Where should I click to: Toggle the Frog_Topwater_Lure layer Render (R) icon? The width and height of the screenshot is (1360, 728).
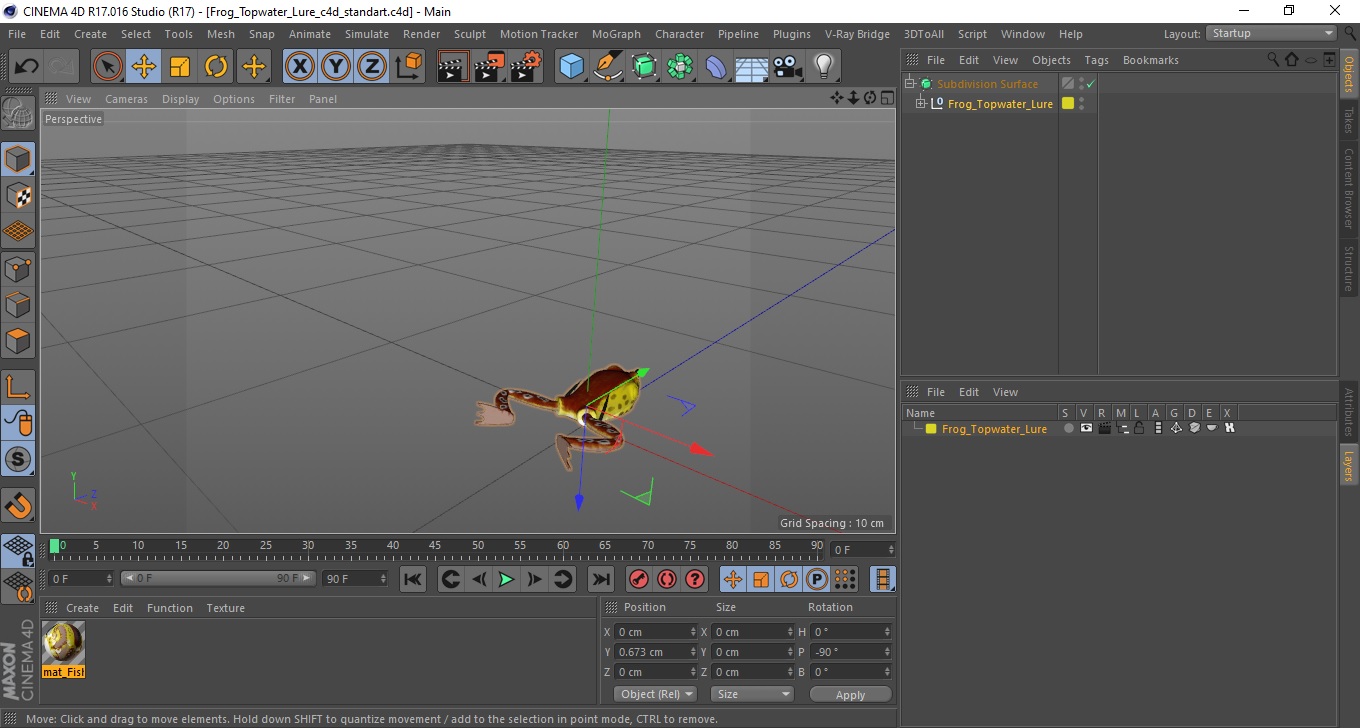1104,428
